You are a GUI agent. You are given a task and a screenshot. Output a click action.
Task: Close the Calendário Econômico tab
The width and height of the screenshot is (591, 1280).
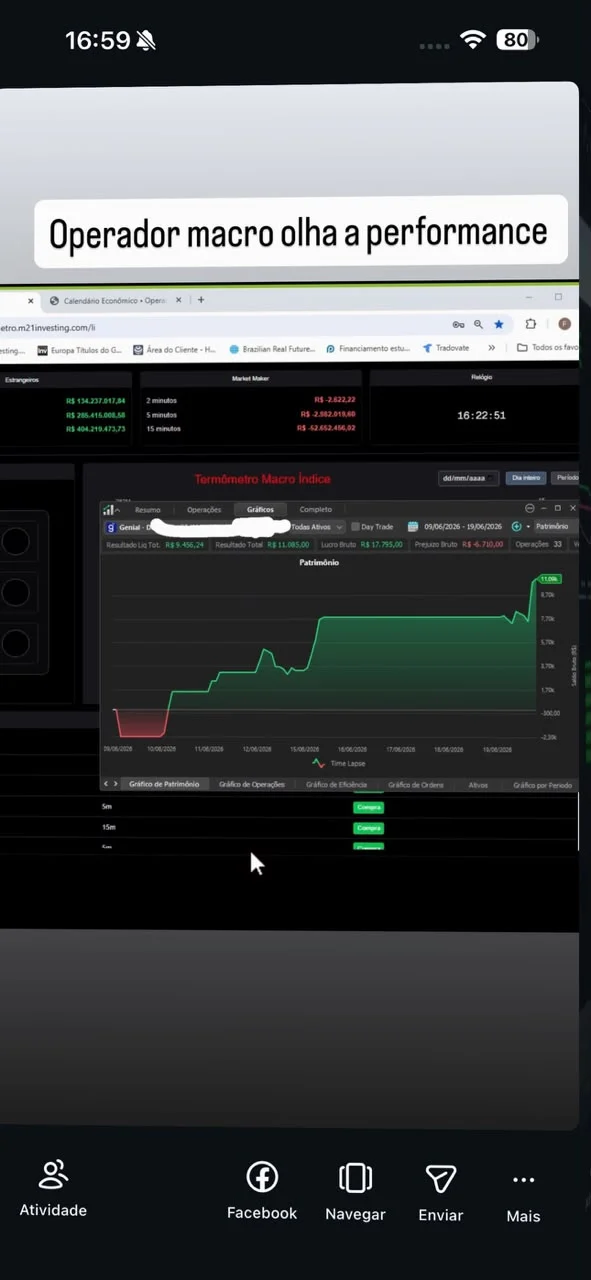(x=179, y=299)
